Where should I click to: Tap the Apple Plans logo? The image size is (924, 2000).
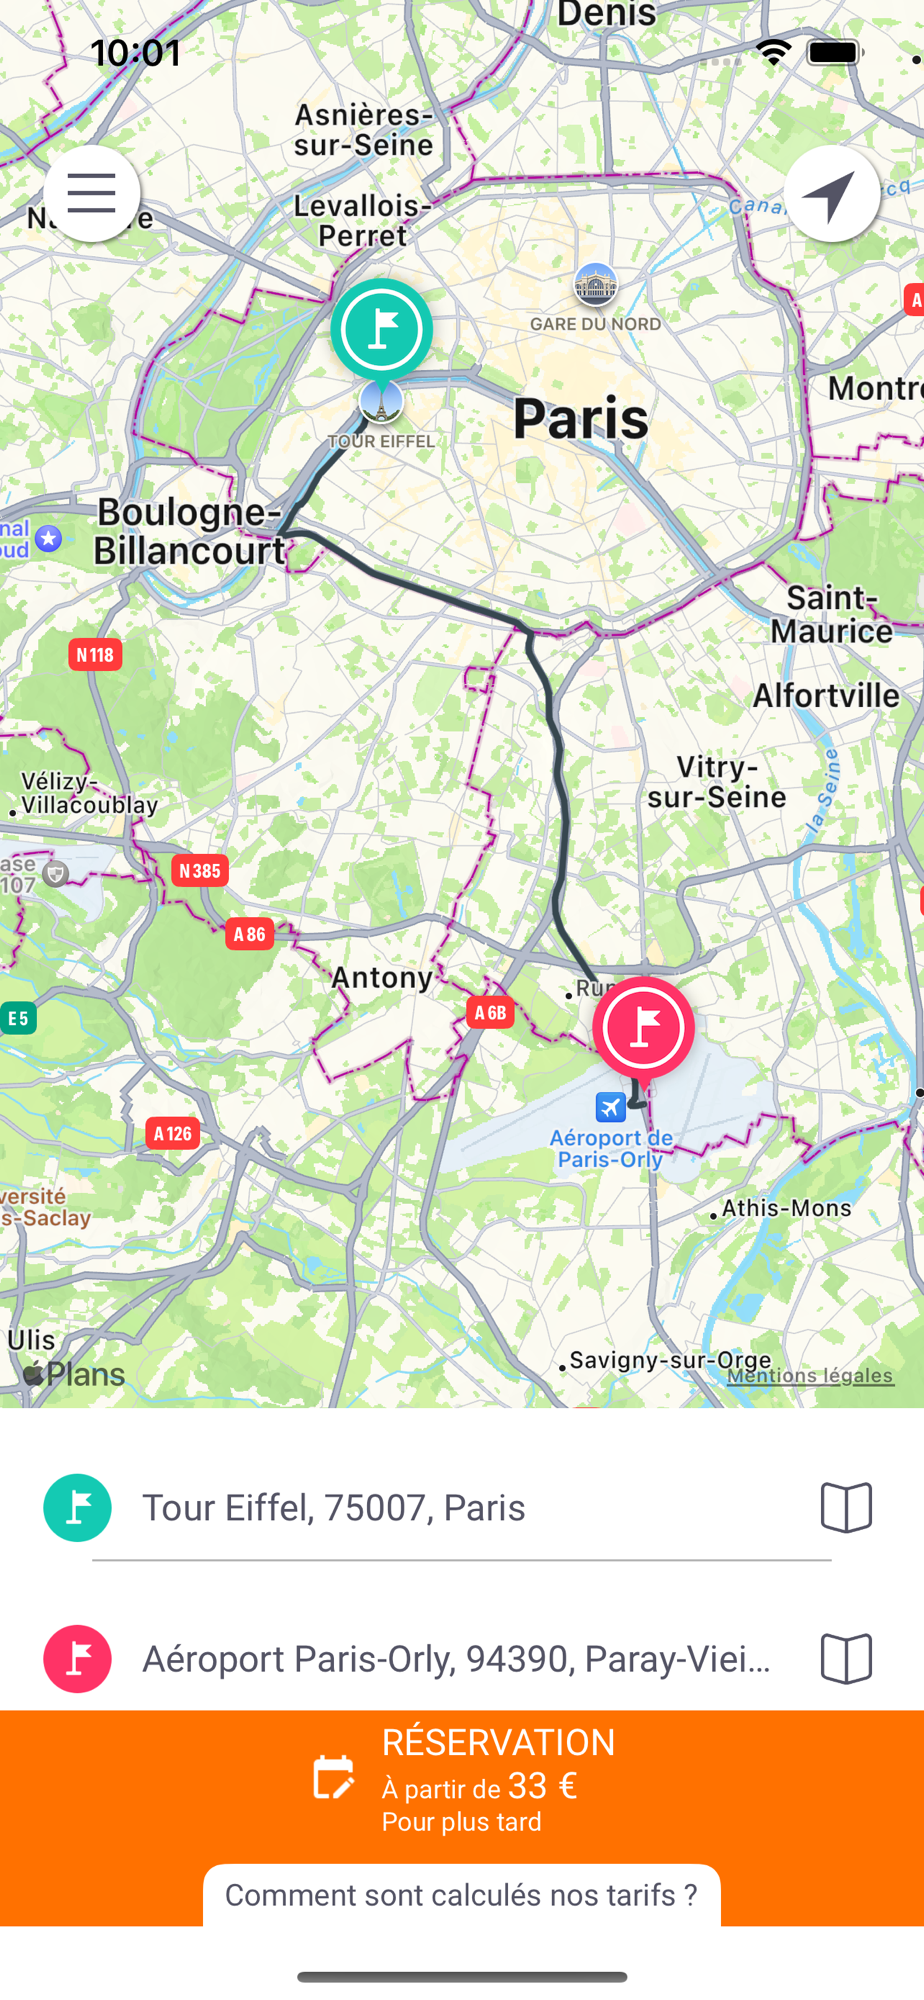pos(75,1374)
